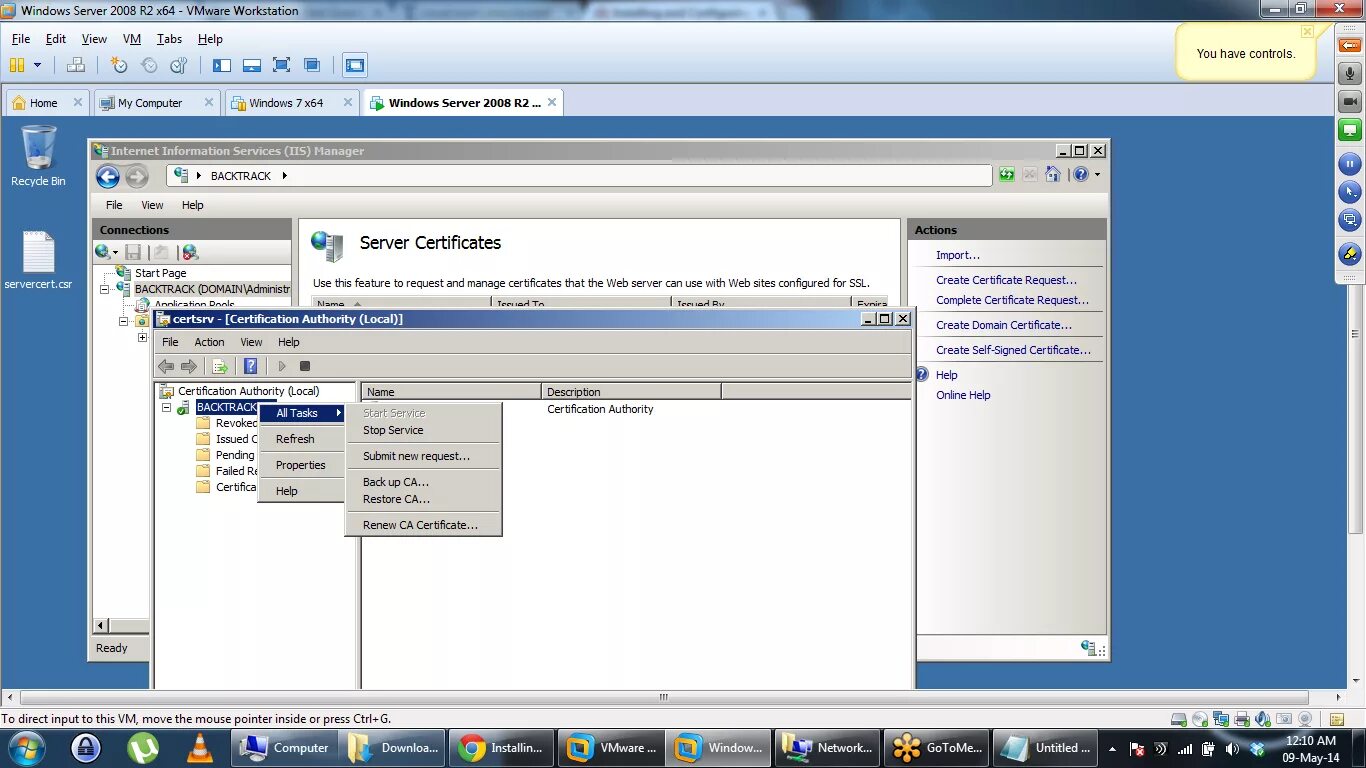
Task: Click GoToMeeting pause sharing round button
Action: pyautogui.click(x=1350, y=163)
